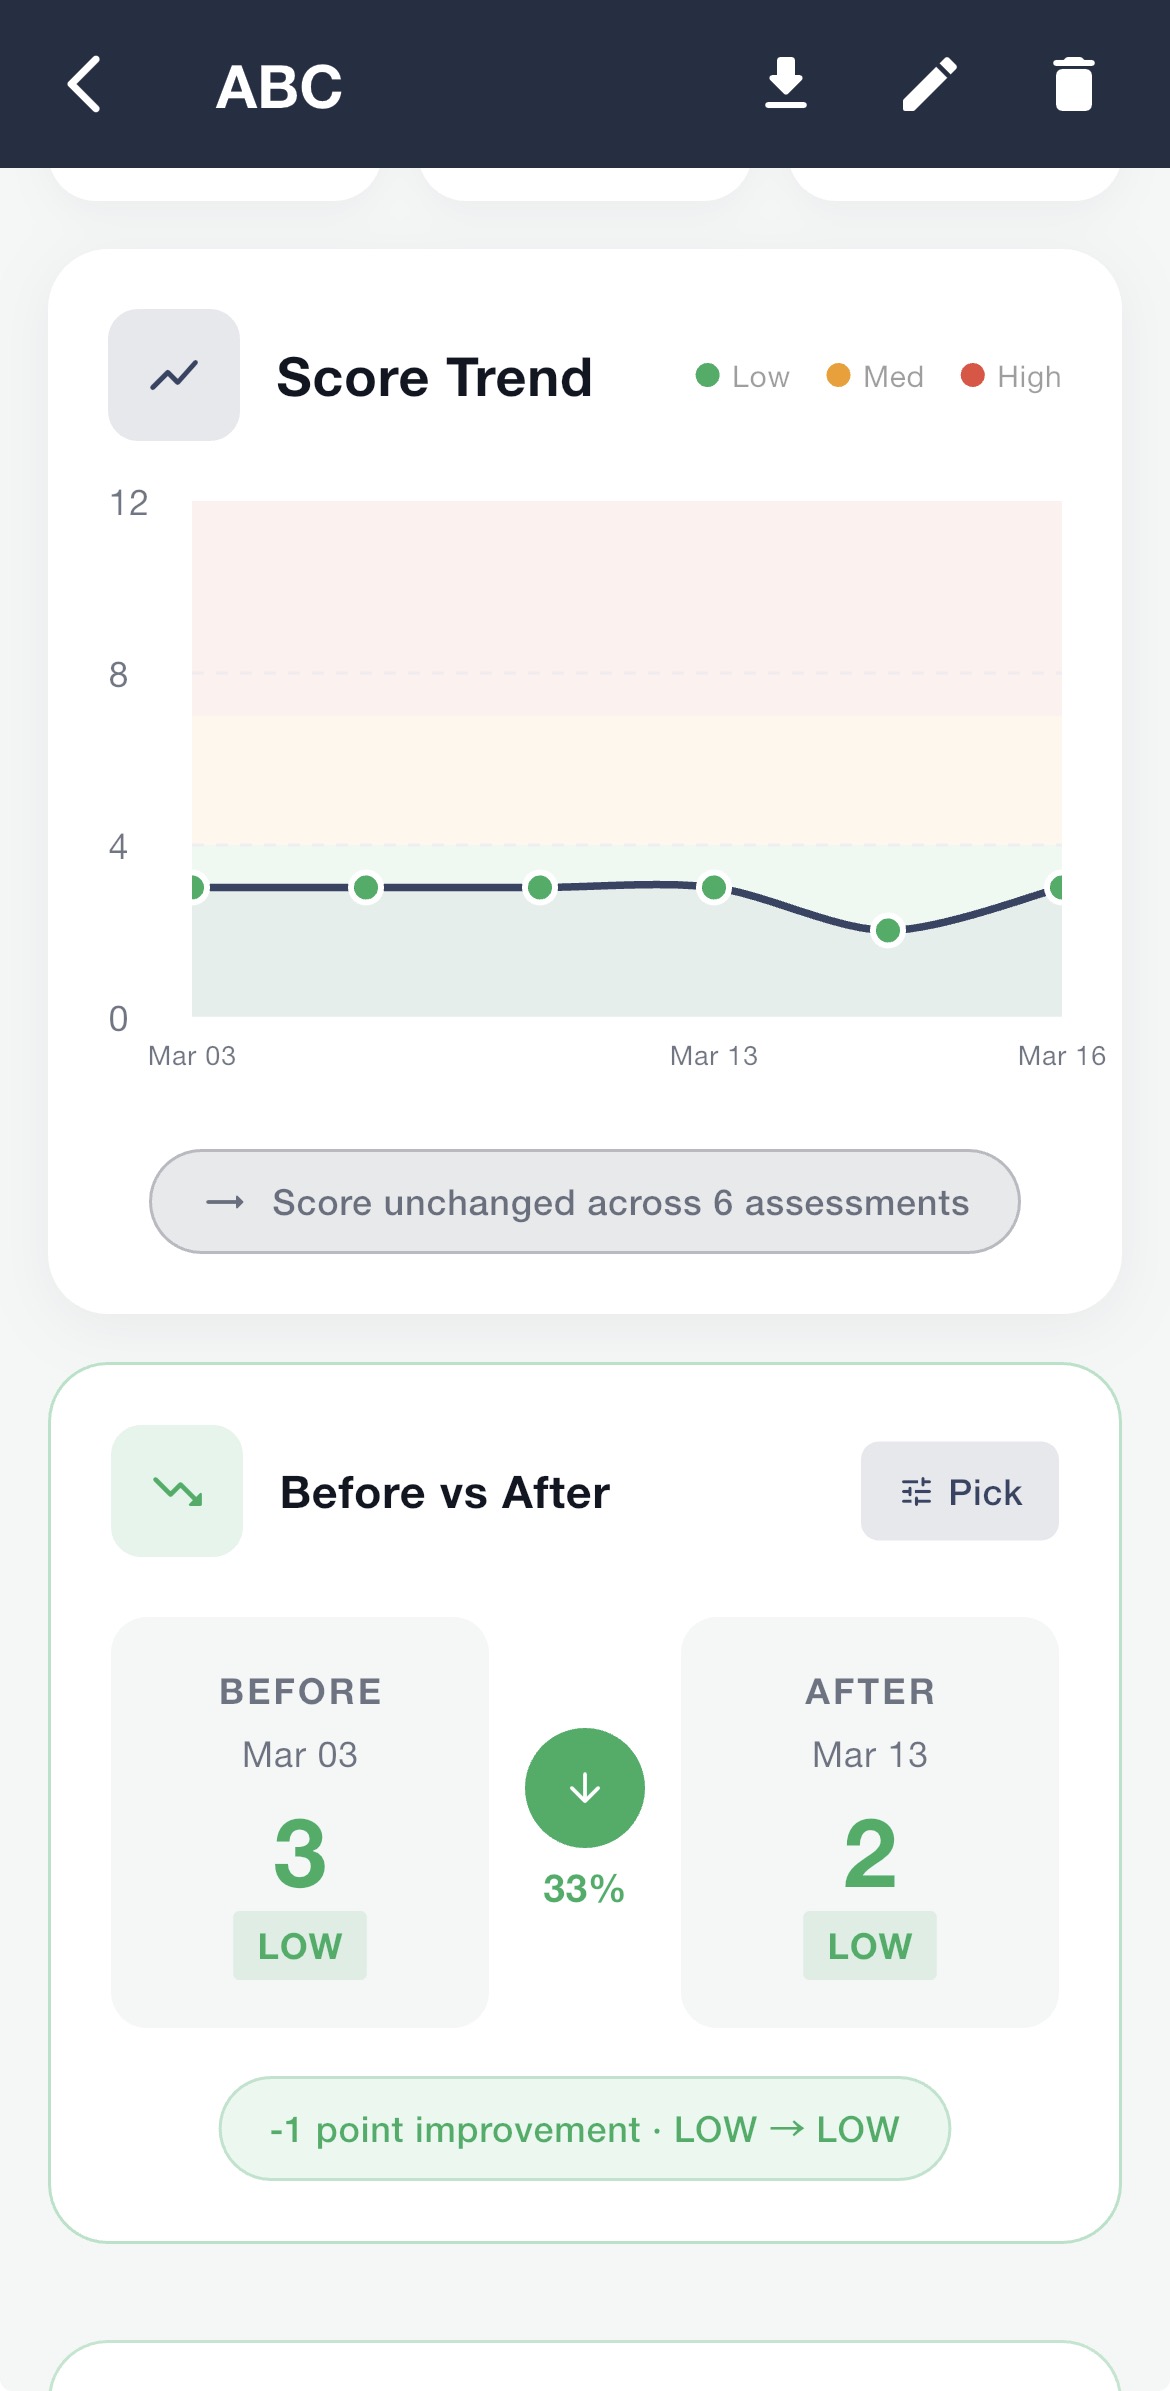1170x2391 pixels.
Task: Tap the Score unchanged summary pill
Action: pyautogui.click(x=585, y=1202)
